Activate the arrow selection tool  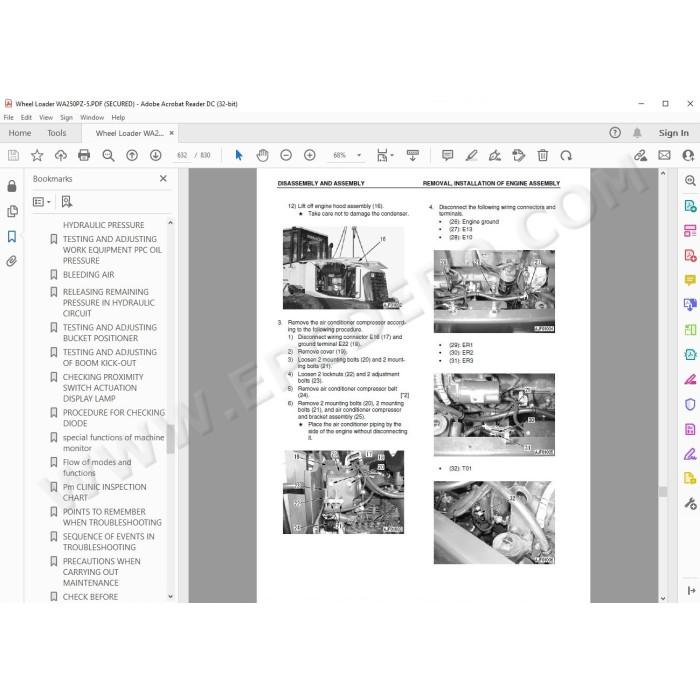pos(239,155)
